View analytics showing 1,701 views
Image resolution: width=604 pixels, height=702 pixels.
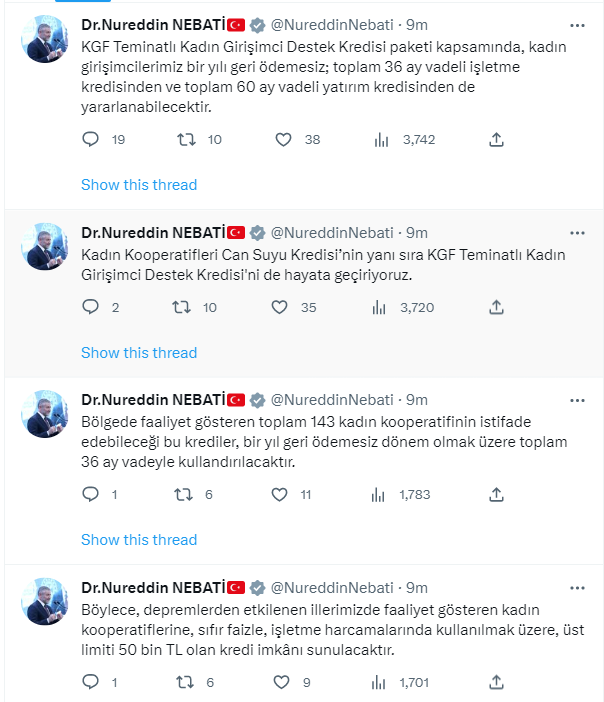[381, 682]
